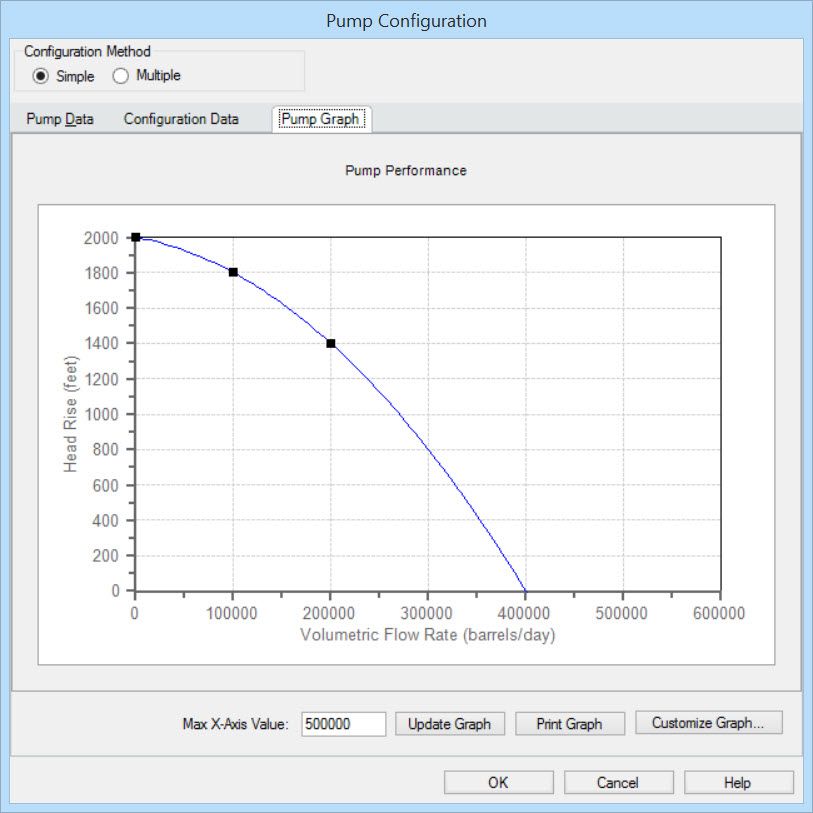Select the data point at 1400 feet head

coord(330,342)
